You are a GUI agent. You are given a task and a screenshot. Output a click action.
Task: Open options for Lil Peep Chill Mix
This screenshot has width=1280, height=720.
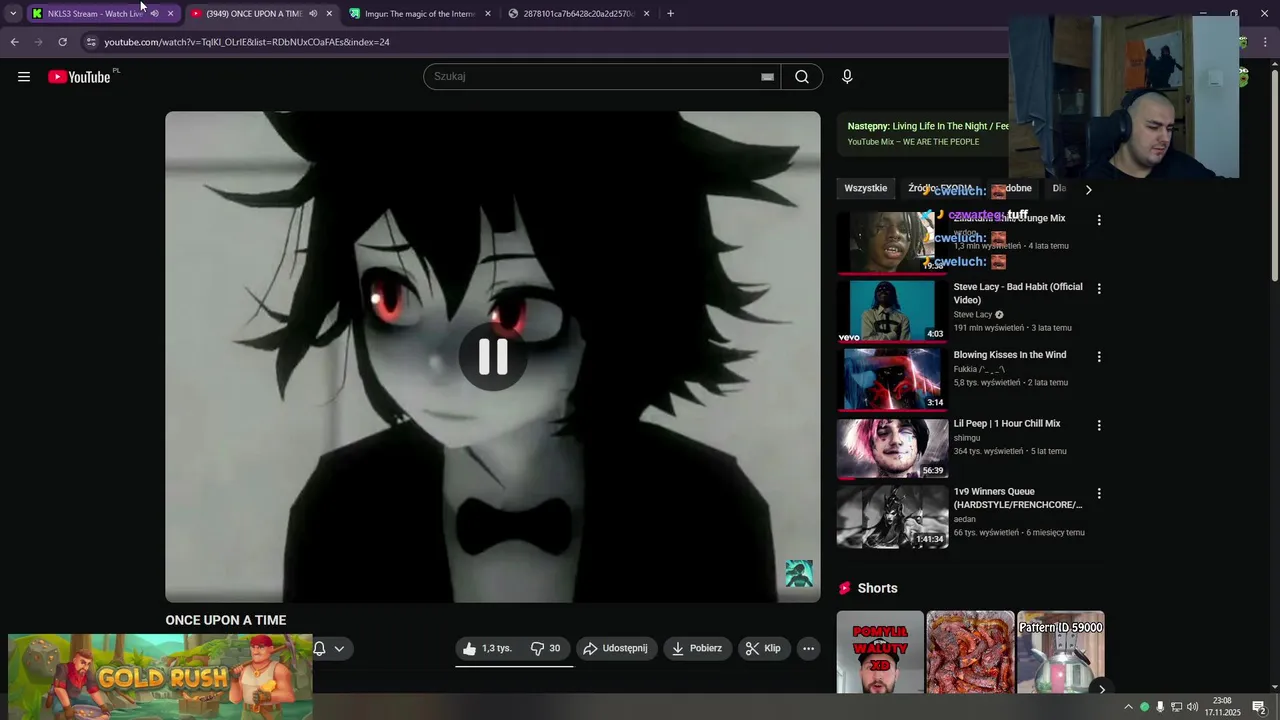point(1099,425)
